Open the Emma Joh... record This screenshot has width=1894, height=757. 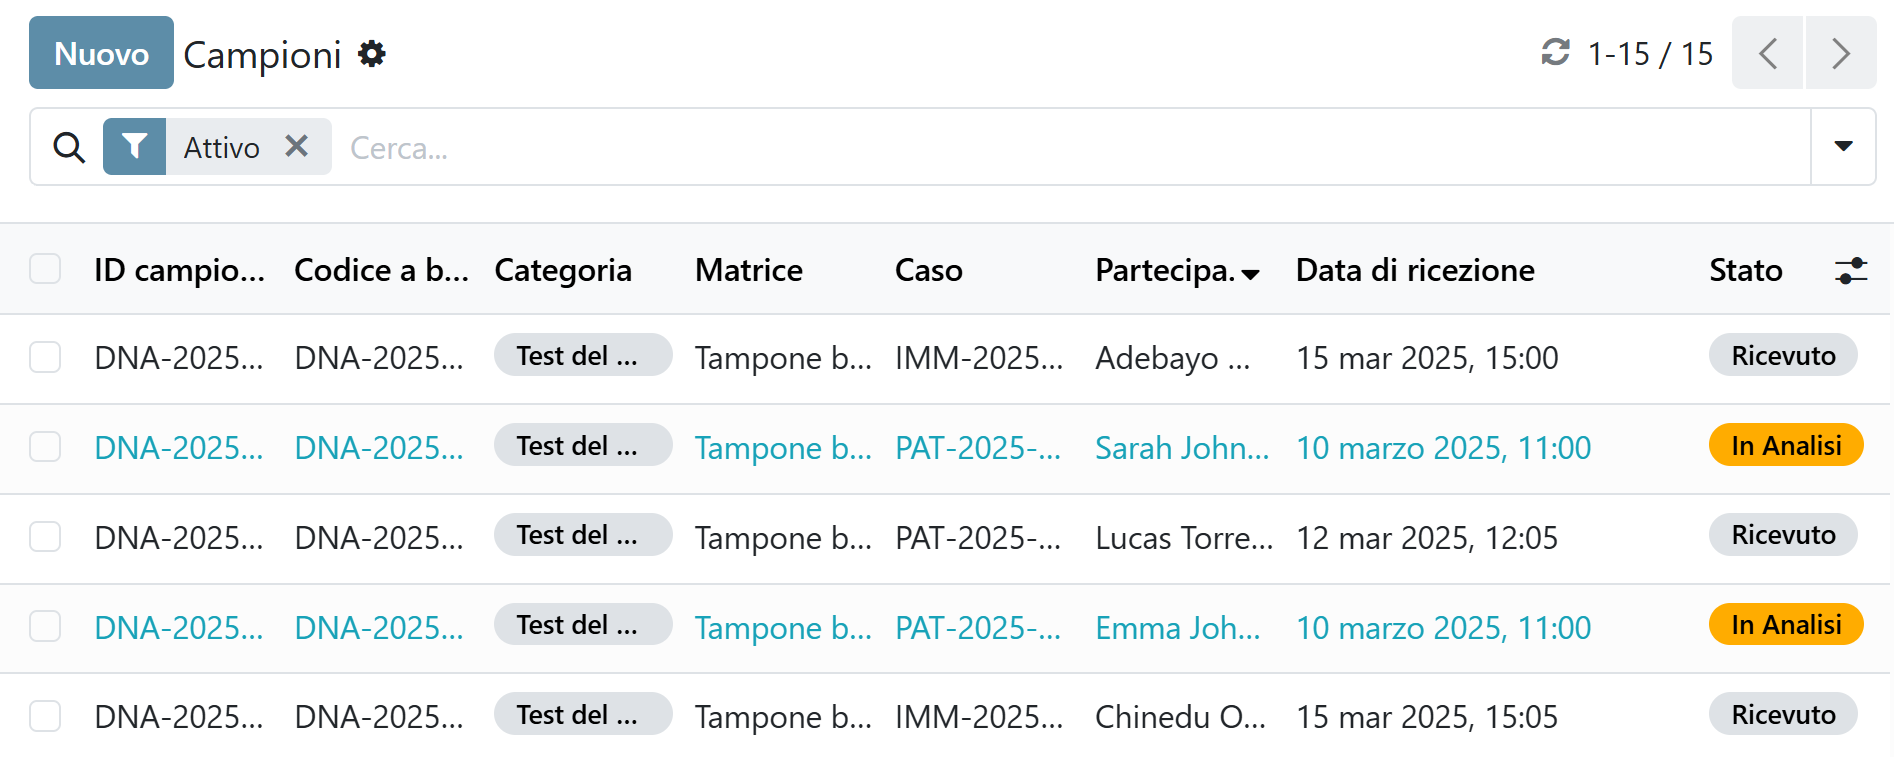(1177, 628)
